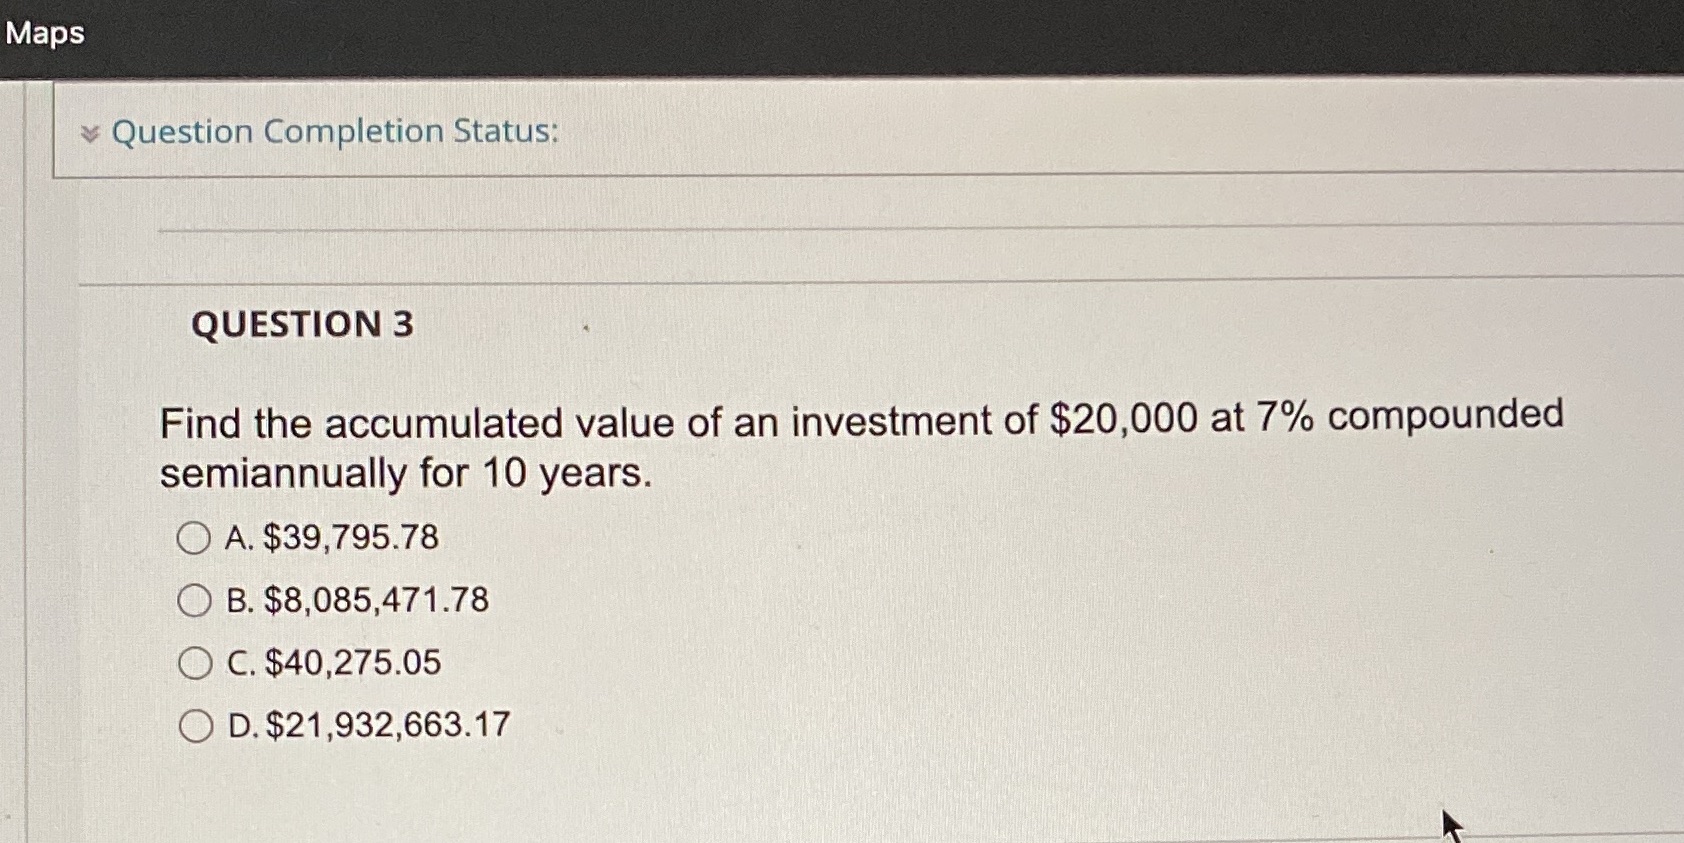
Task: Select radio button for answer C $40,275.05
Action: pos(195,661)
